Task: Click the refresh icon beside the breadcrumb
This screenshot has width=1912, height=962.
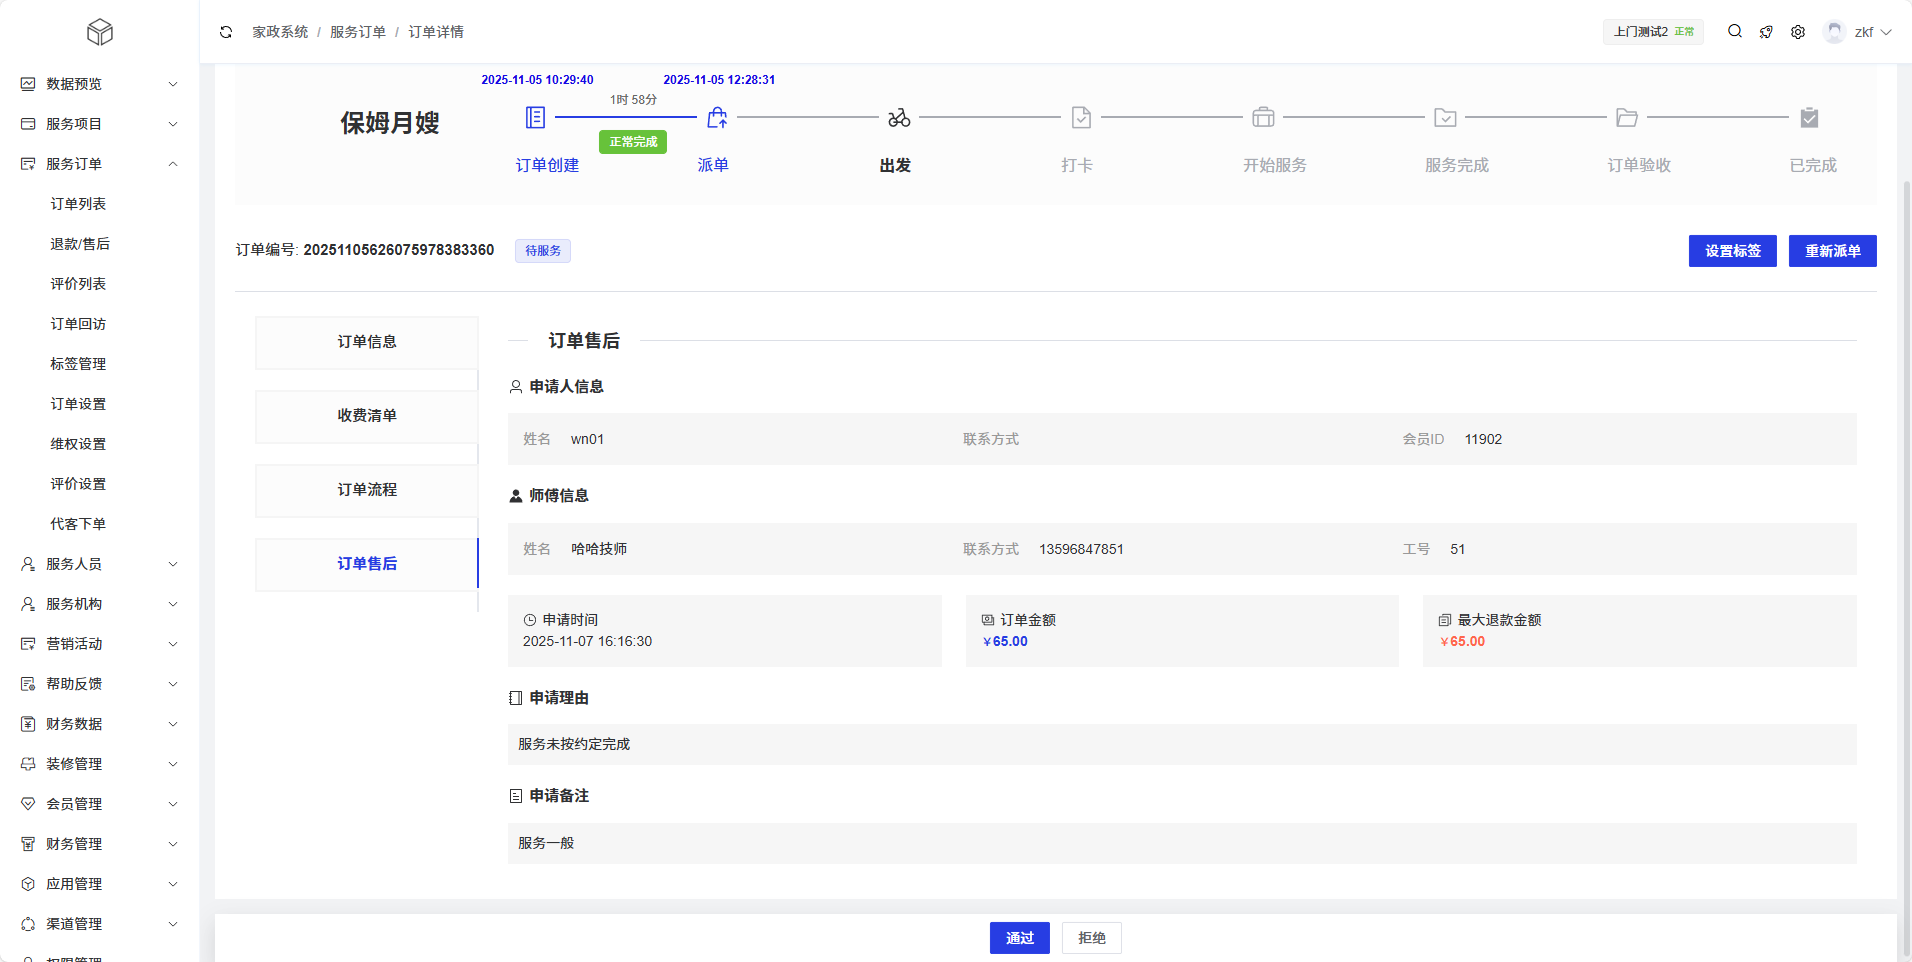Action: tap(226, 32)
